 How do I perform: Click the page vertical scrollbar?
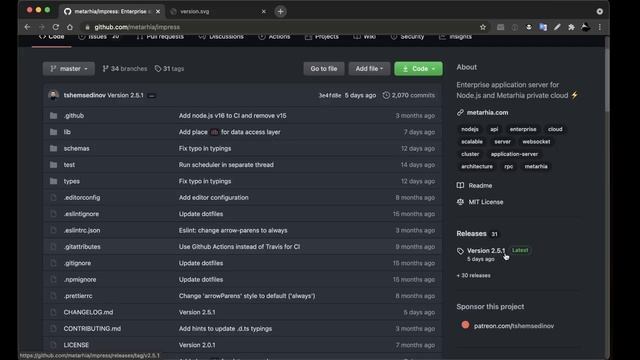click(x=607, y=73)
